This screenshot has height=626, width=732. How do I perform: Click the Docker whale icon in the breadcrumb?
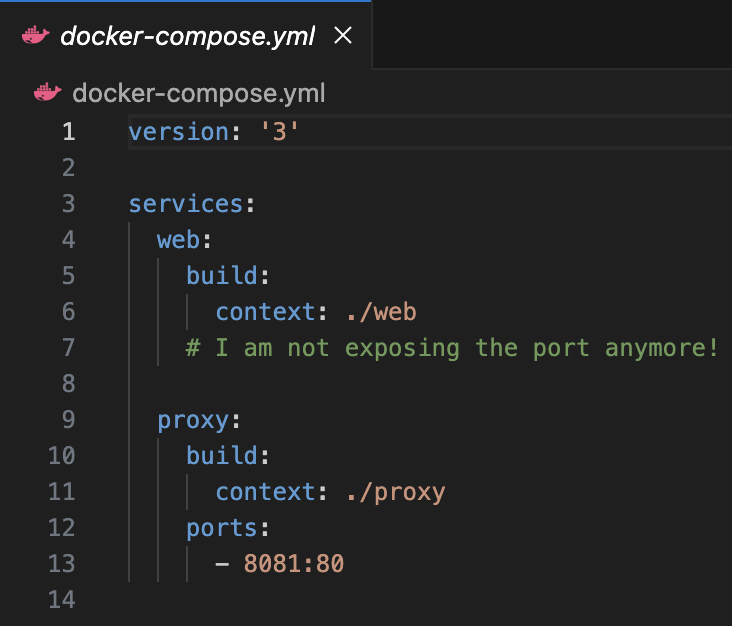(x=48, y=92)
